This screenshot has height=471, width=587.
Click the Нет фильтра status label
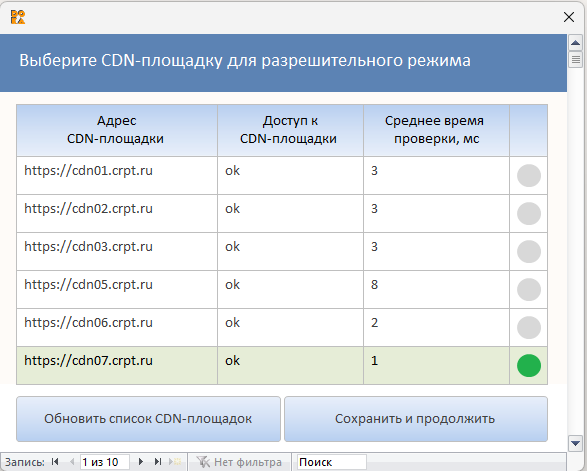click(x=247, y=462)
